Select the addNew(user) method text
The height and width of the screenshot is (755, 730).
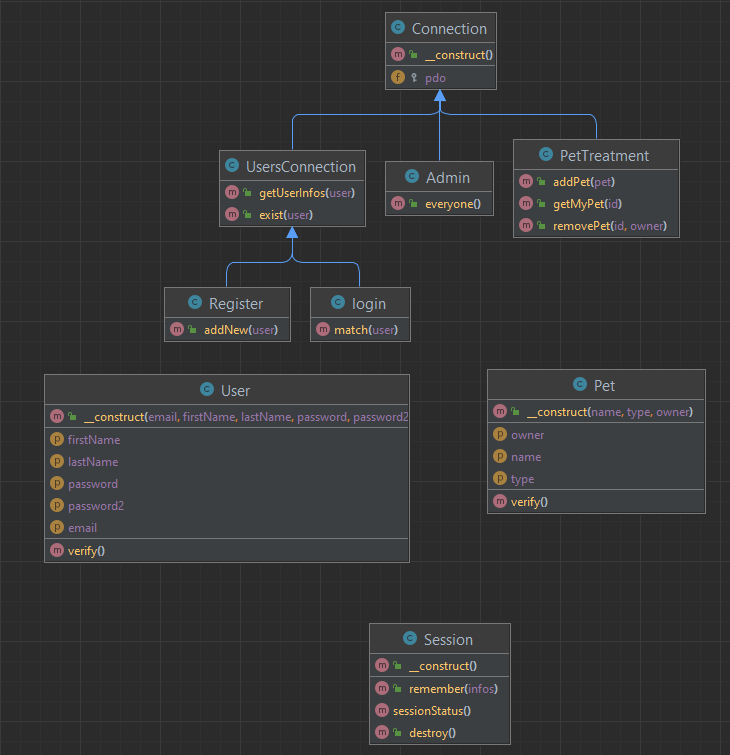[x=241, y=330]
